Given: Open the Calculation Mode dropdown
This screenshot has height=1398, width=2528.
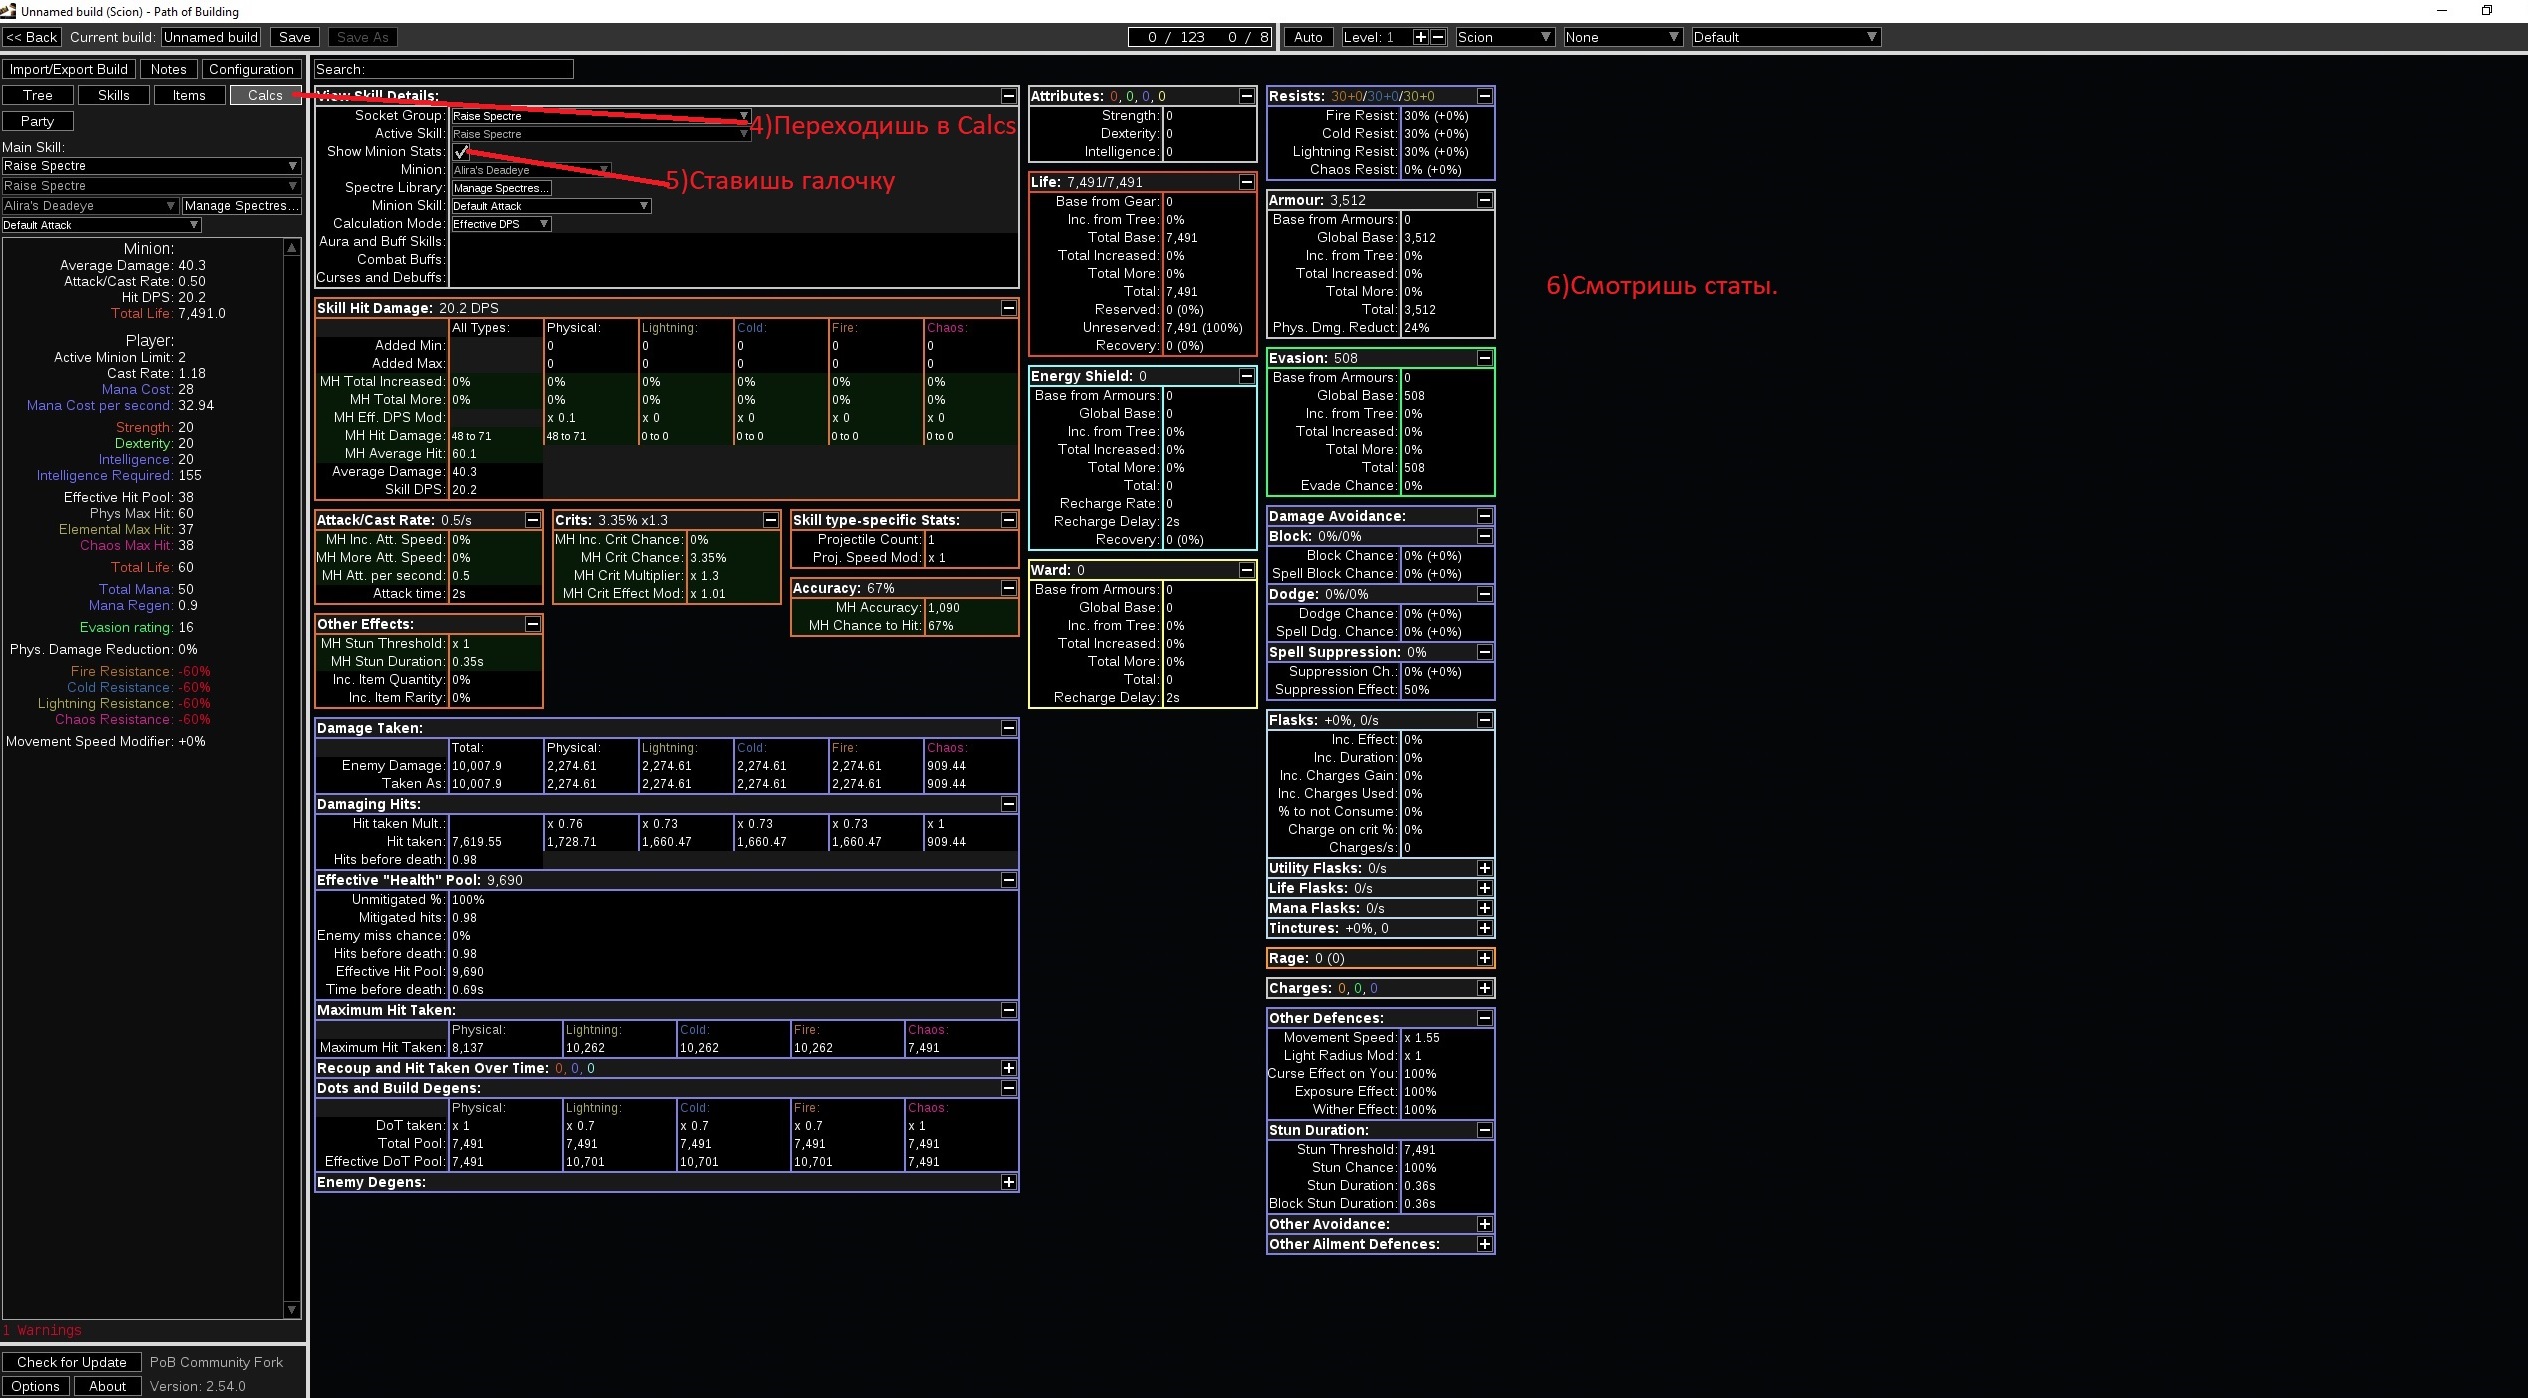Looking at the screenshot, I should 501,224.
